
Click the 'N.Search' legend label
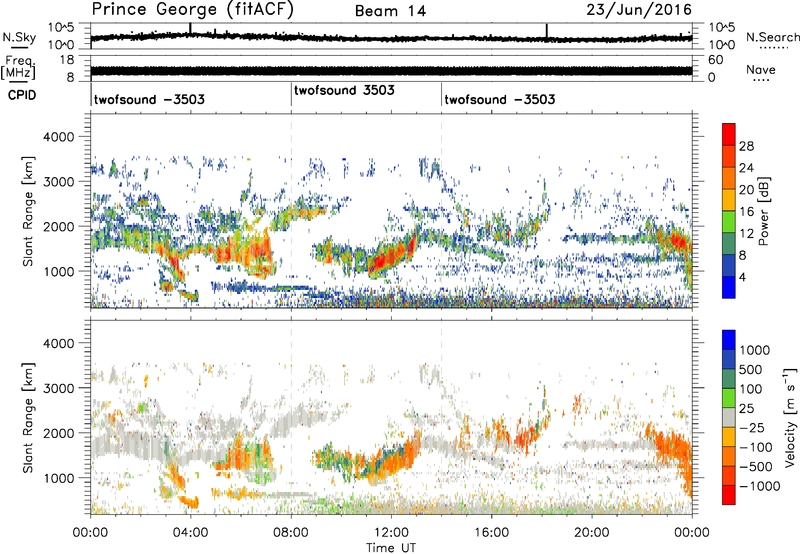[x=772, y=37]
